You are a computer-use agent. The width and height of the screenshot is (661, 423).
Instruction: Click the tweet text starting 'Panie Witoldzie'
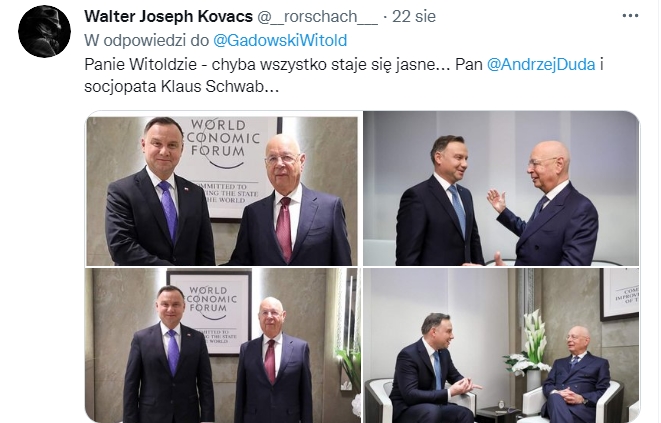[x=344, y=75]
